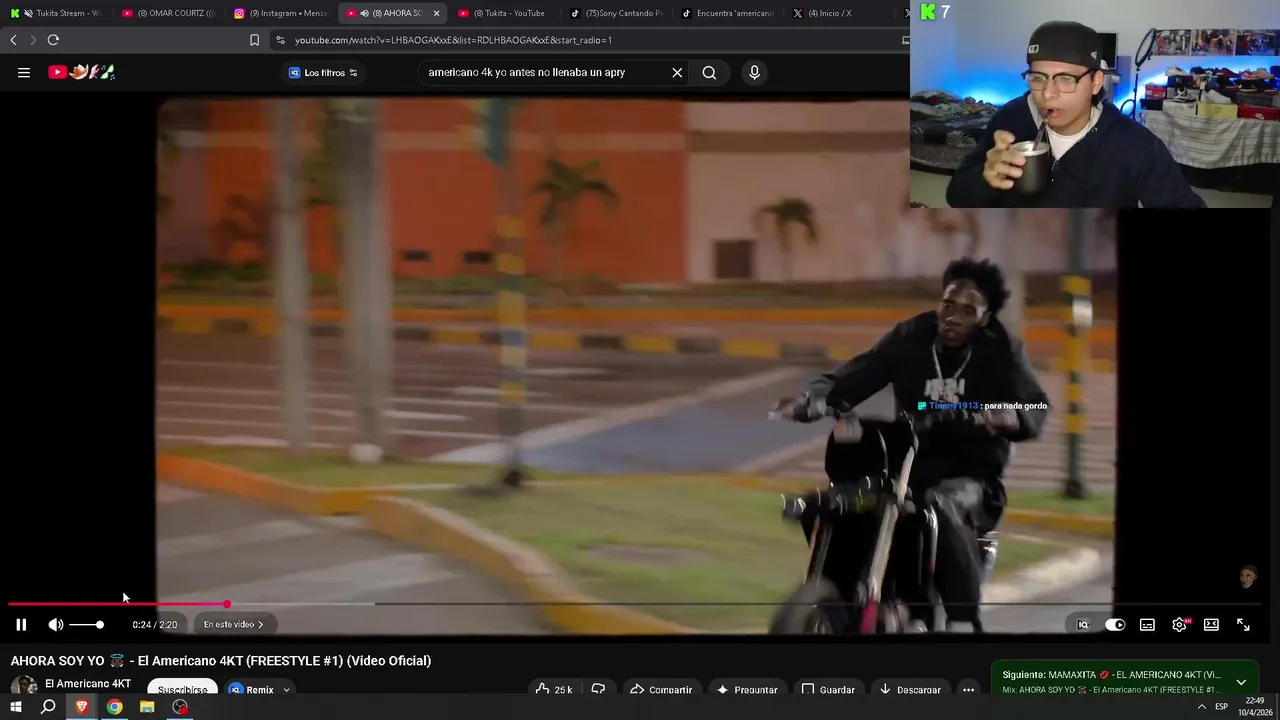Go forward in browser history
This screenshot has width=1280, height=720.
(x=32, y=40)
